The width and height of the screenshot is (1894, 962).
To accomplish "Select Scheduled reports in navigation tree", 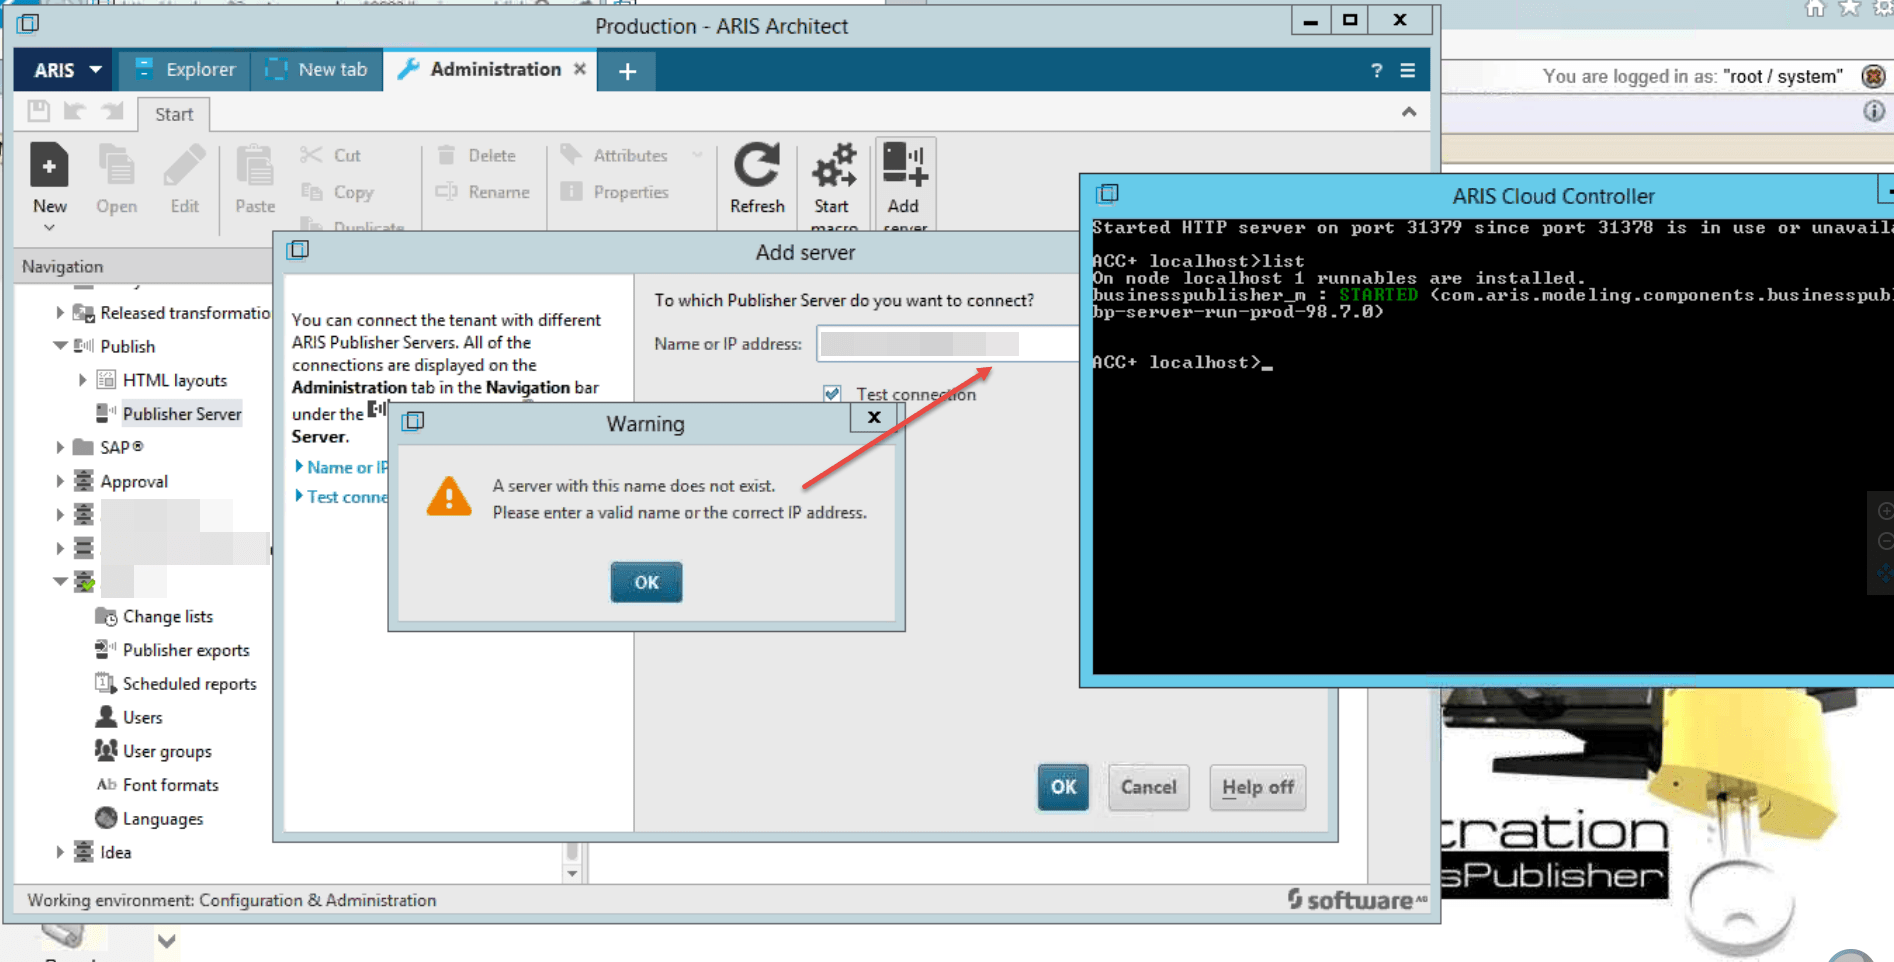I will (190, 683).
